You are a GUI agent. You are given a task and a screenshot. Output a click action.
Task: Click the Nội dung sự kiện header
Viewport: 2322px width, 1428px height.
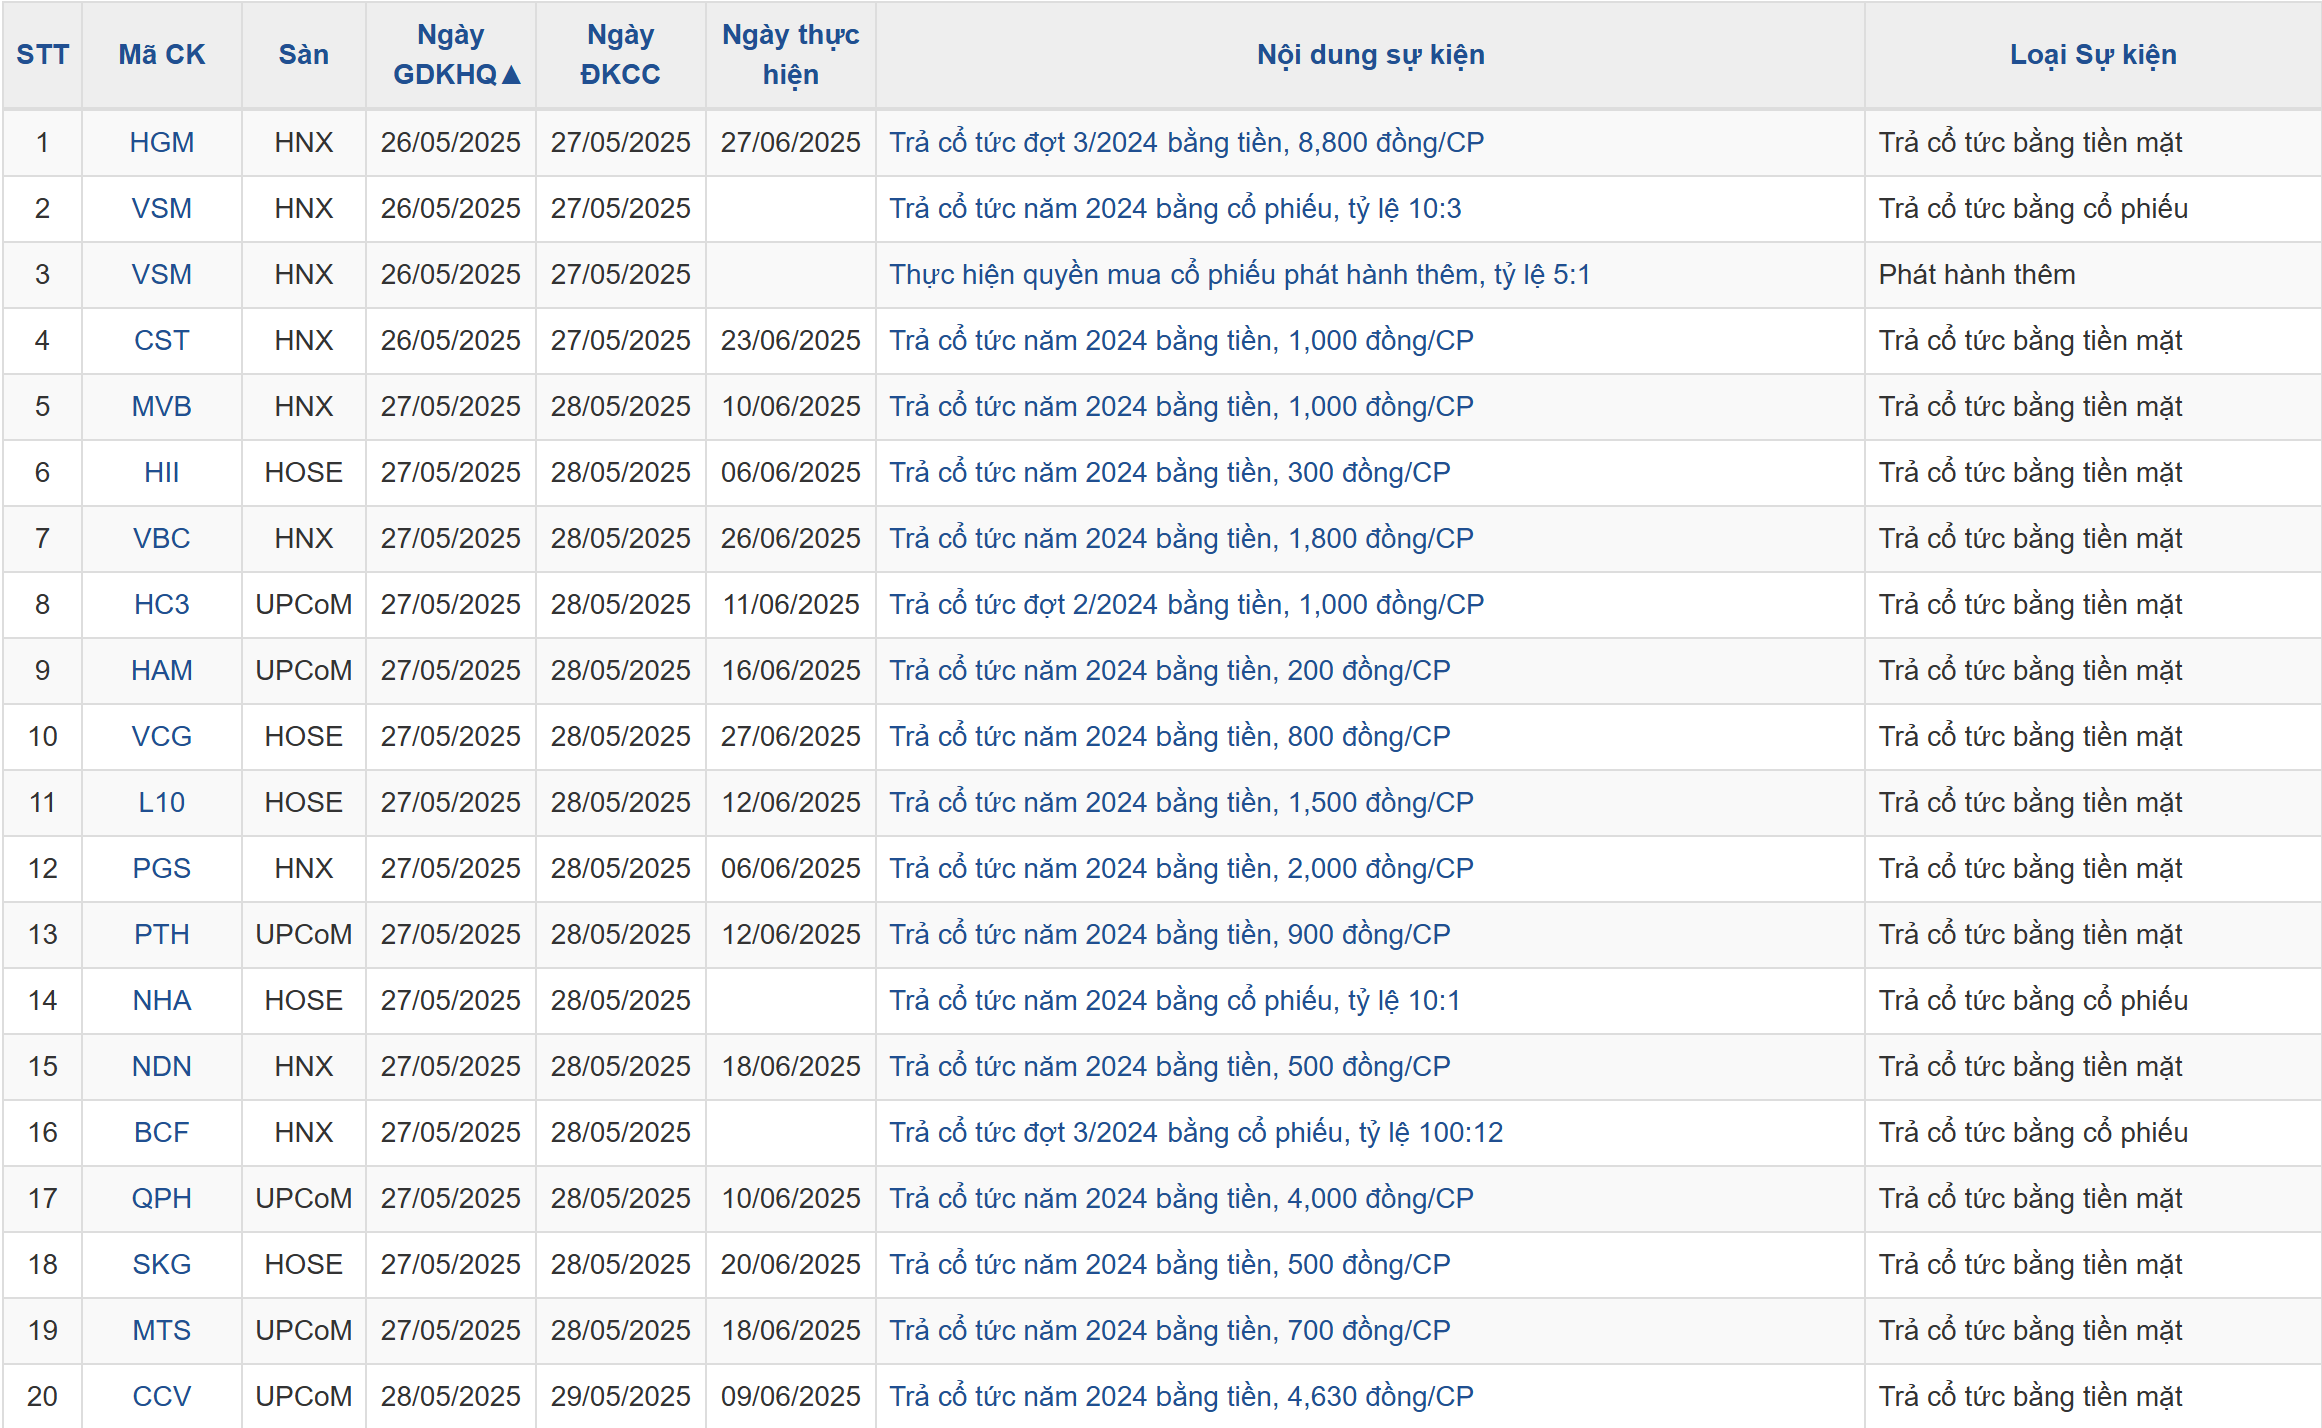click(x=1370, y=55)
